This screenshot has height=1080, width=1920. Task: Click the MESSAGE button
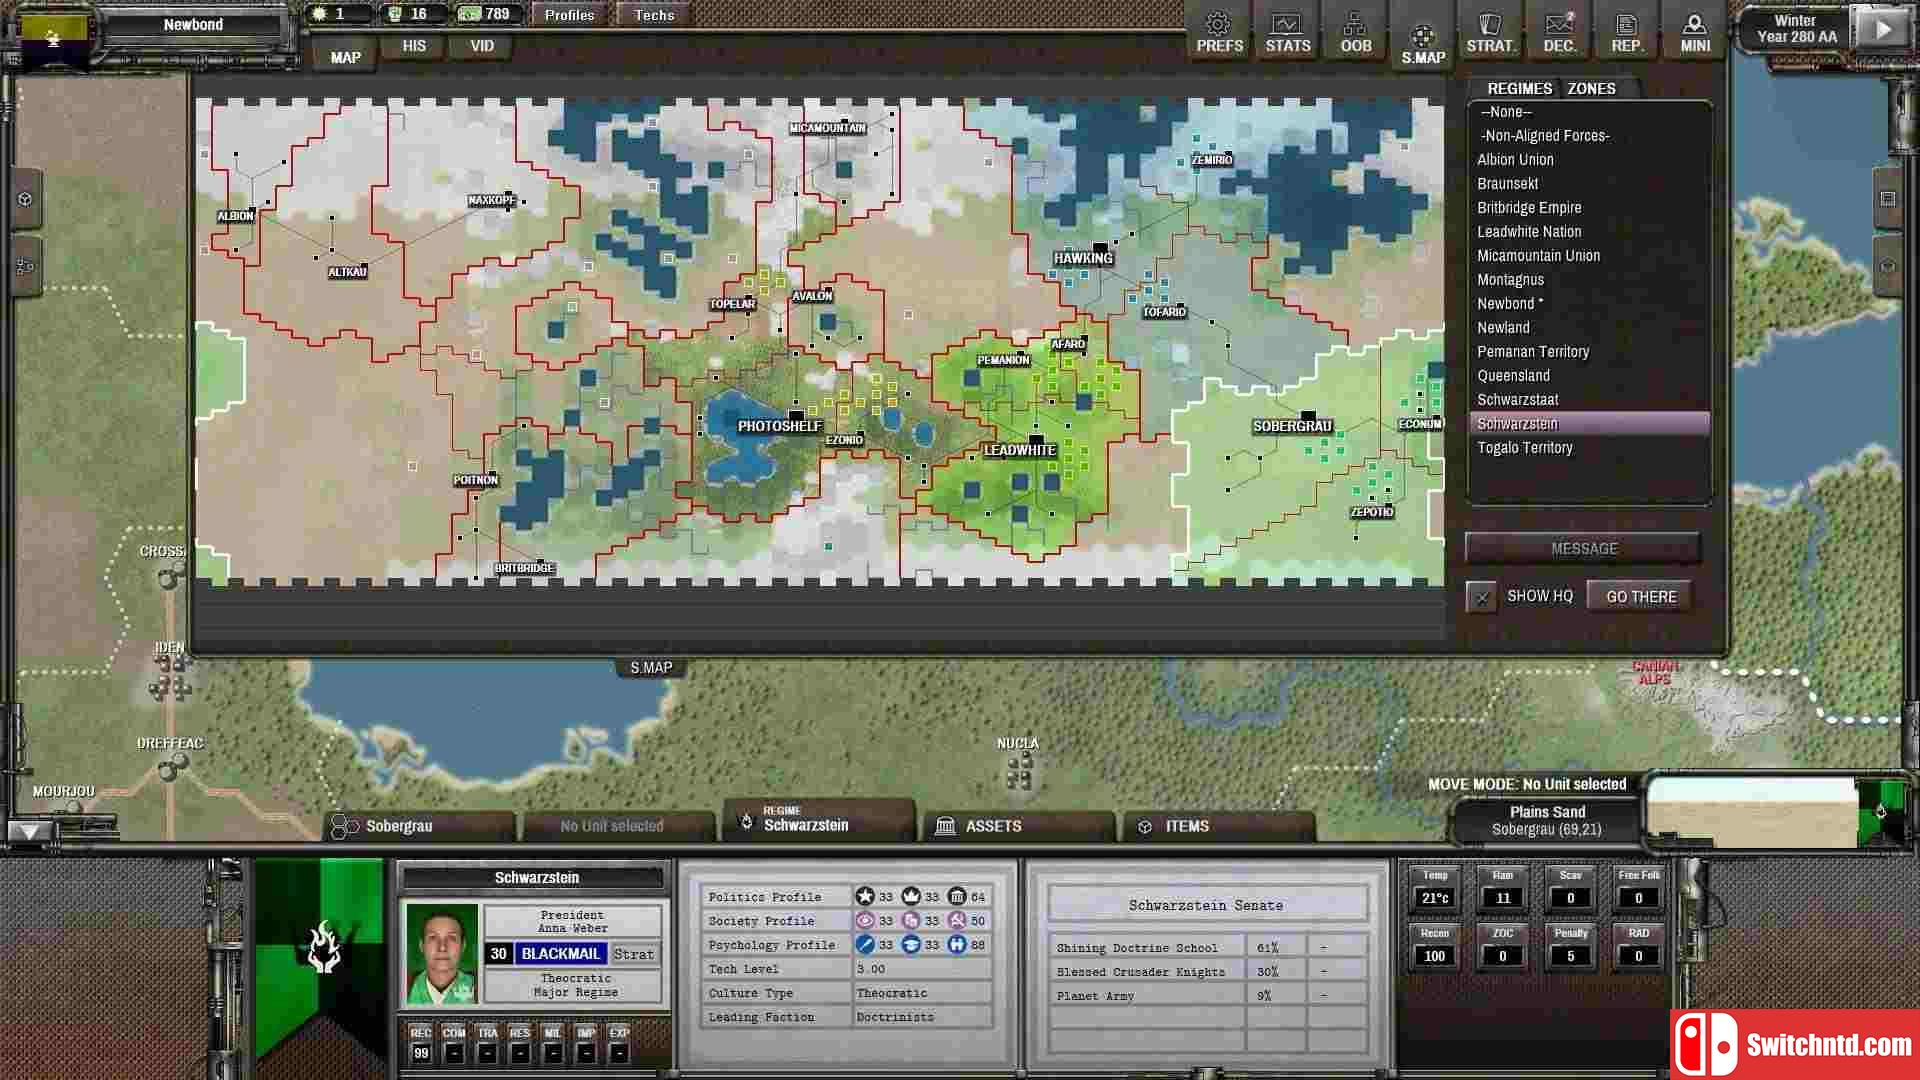[1583, 548]
